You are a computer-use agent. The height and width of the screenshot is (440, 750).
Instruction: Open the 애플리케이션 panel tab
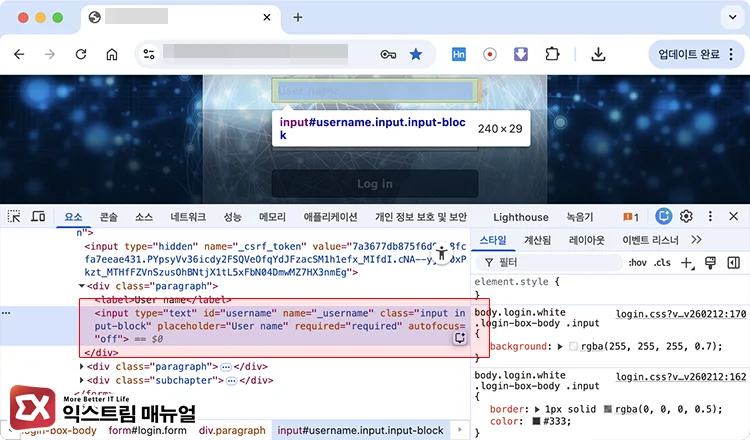point(330,217)
